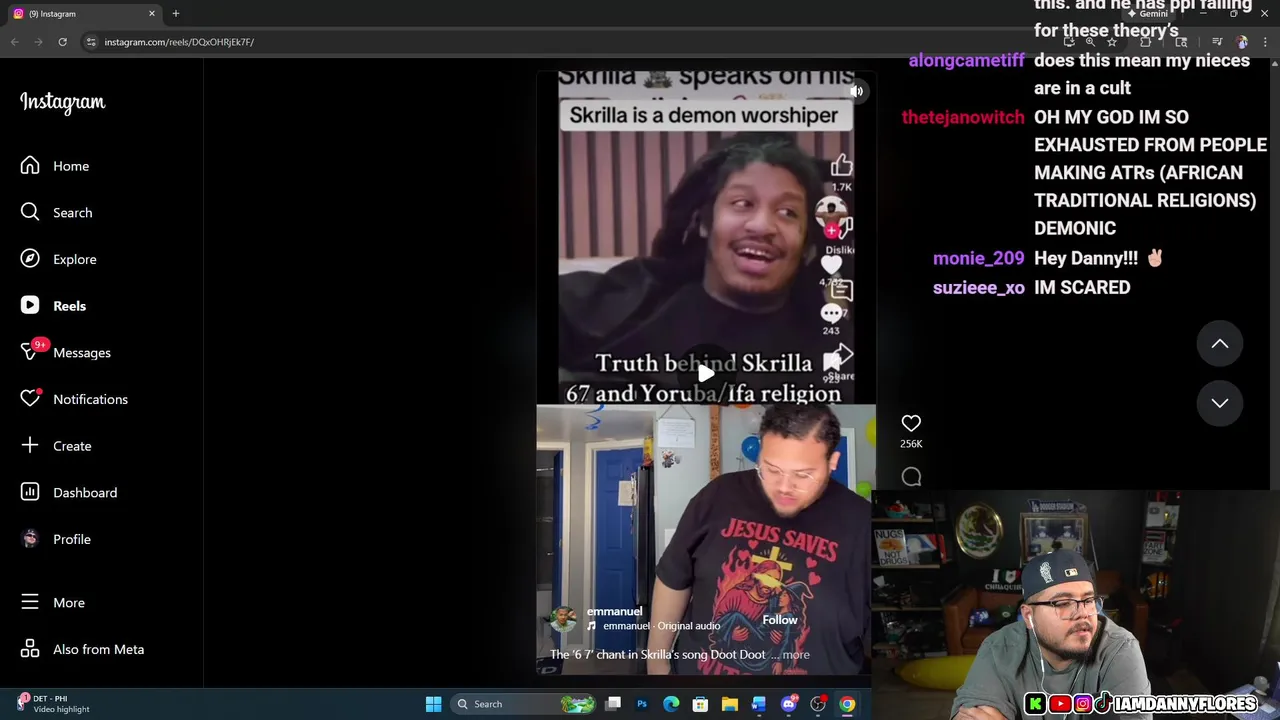Reload the Instagram page
The width and height of the screenshot is (1280, 720).
pos(63,42)
